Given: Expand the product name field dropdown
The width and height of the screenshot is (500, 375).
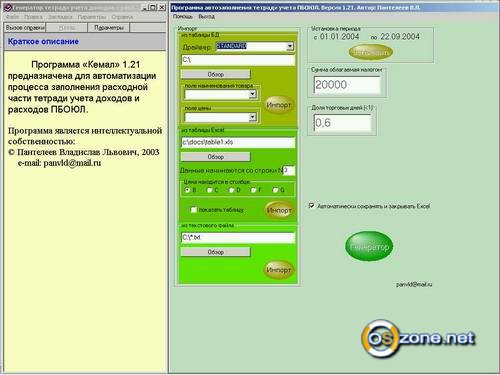Looking at the screenshot, I should pyautogui.click(x=252, y=95).
